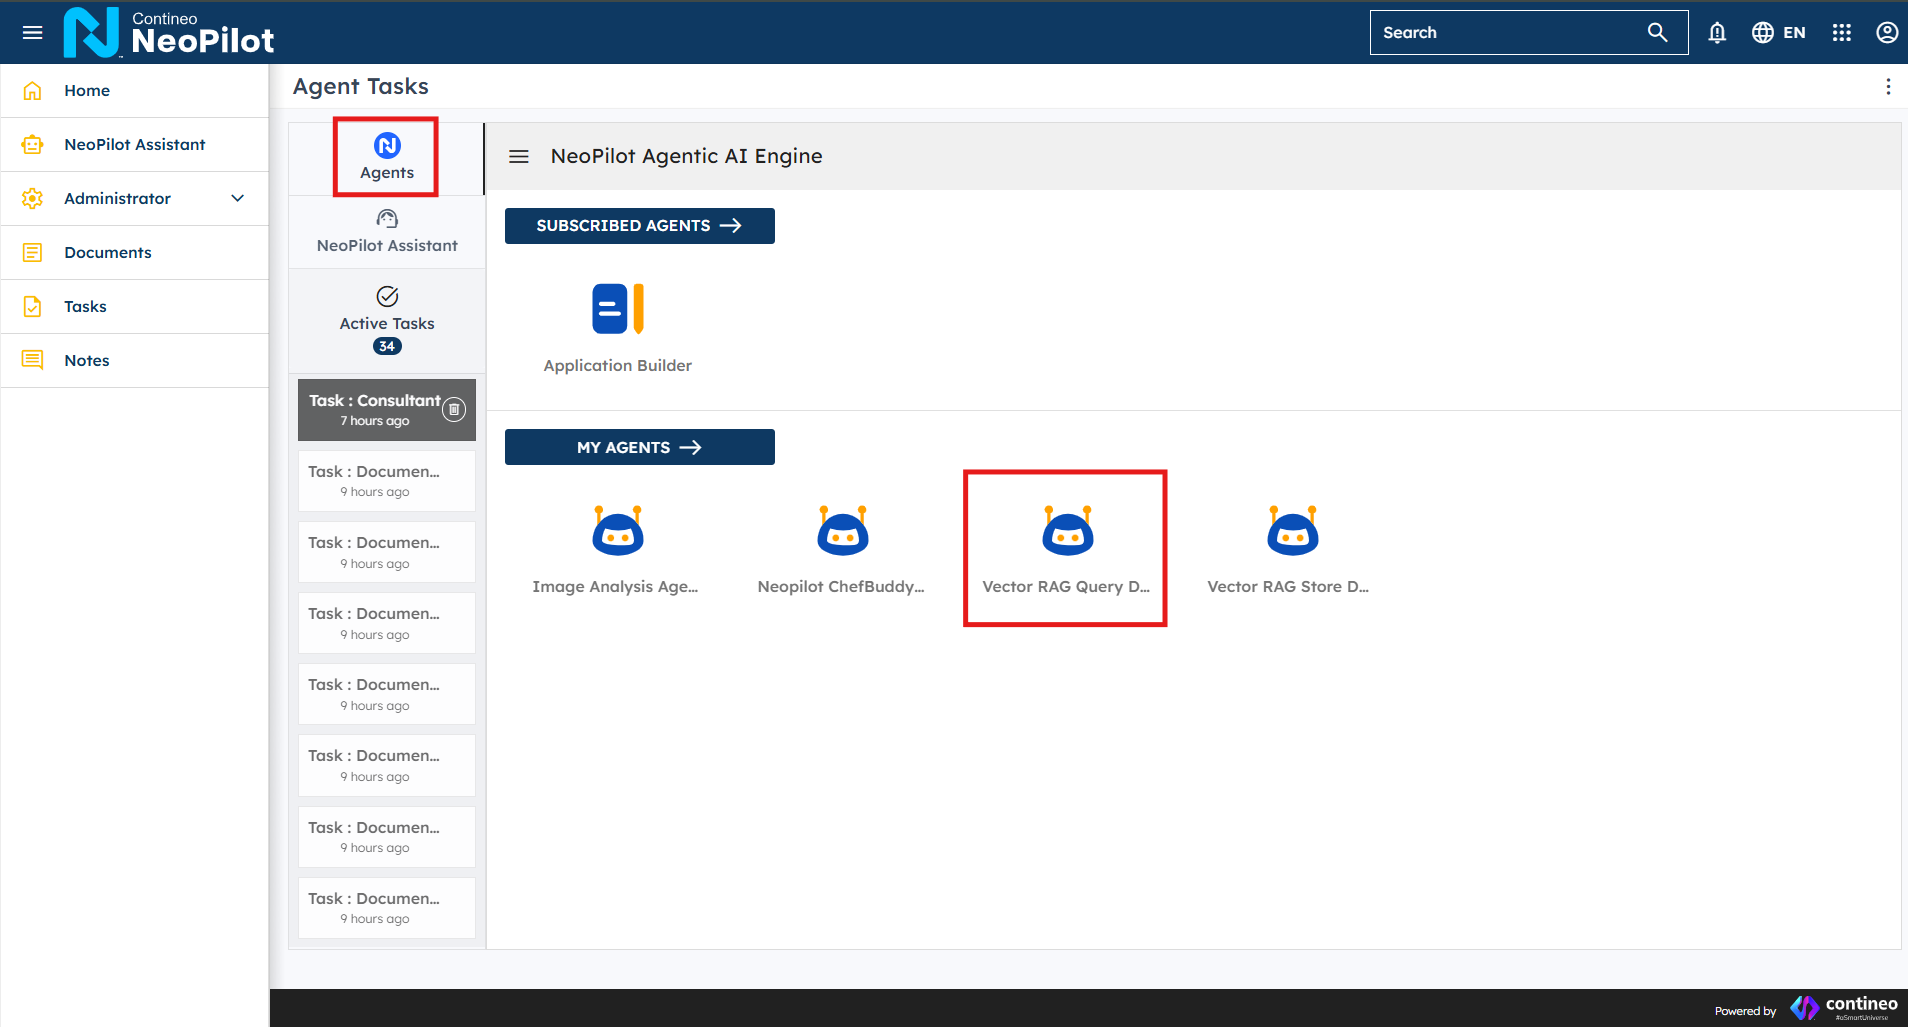
Task: Switch to the Active Tasks tab
Action: pos(387,320)
